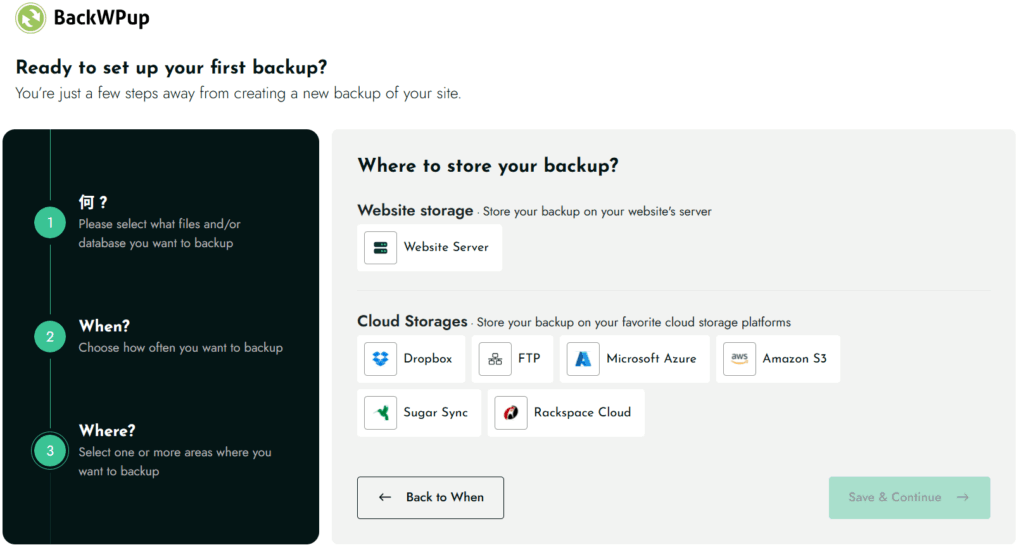Viewport: 1024px width, 552px height.
Task: Click the BackWPup brand name text
Action: click(x=101, y=18)
